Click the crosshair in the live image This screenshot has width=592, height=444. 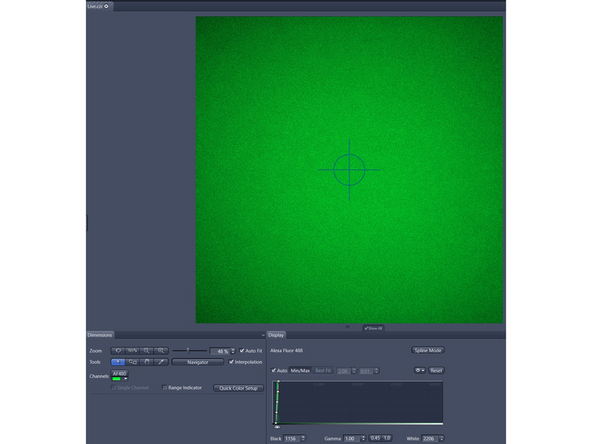tap(349, 170)
